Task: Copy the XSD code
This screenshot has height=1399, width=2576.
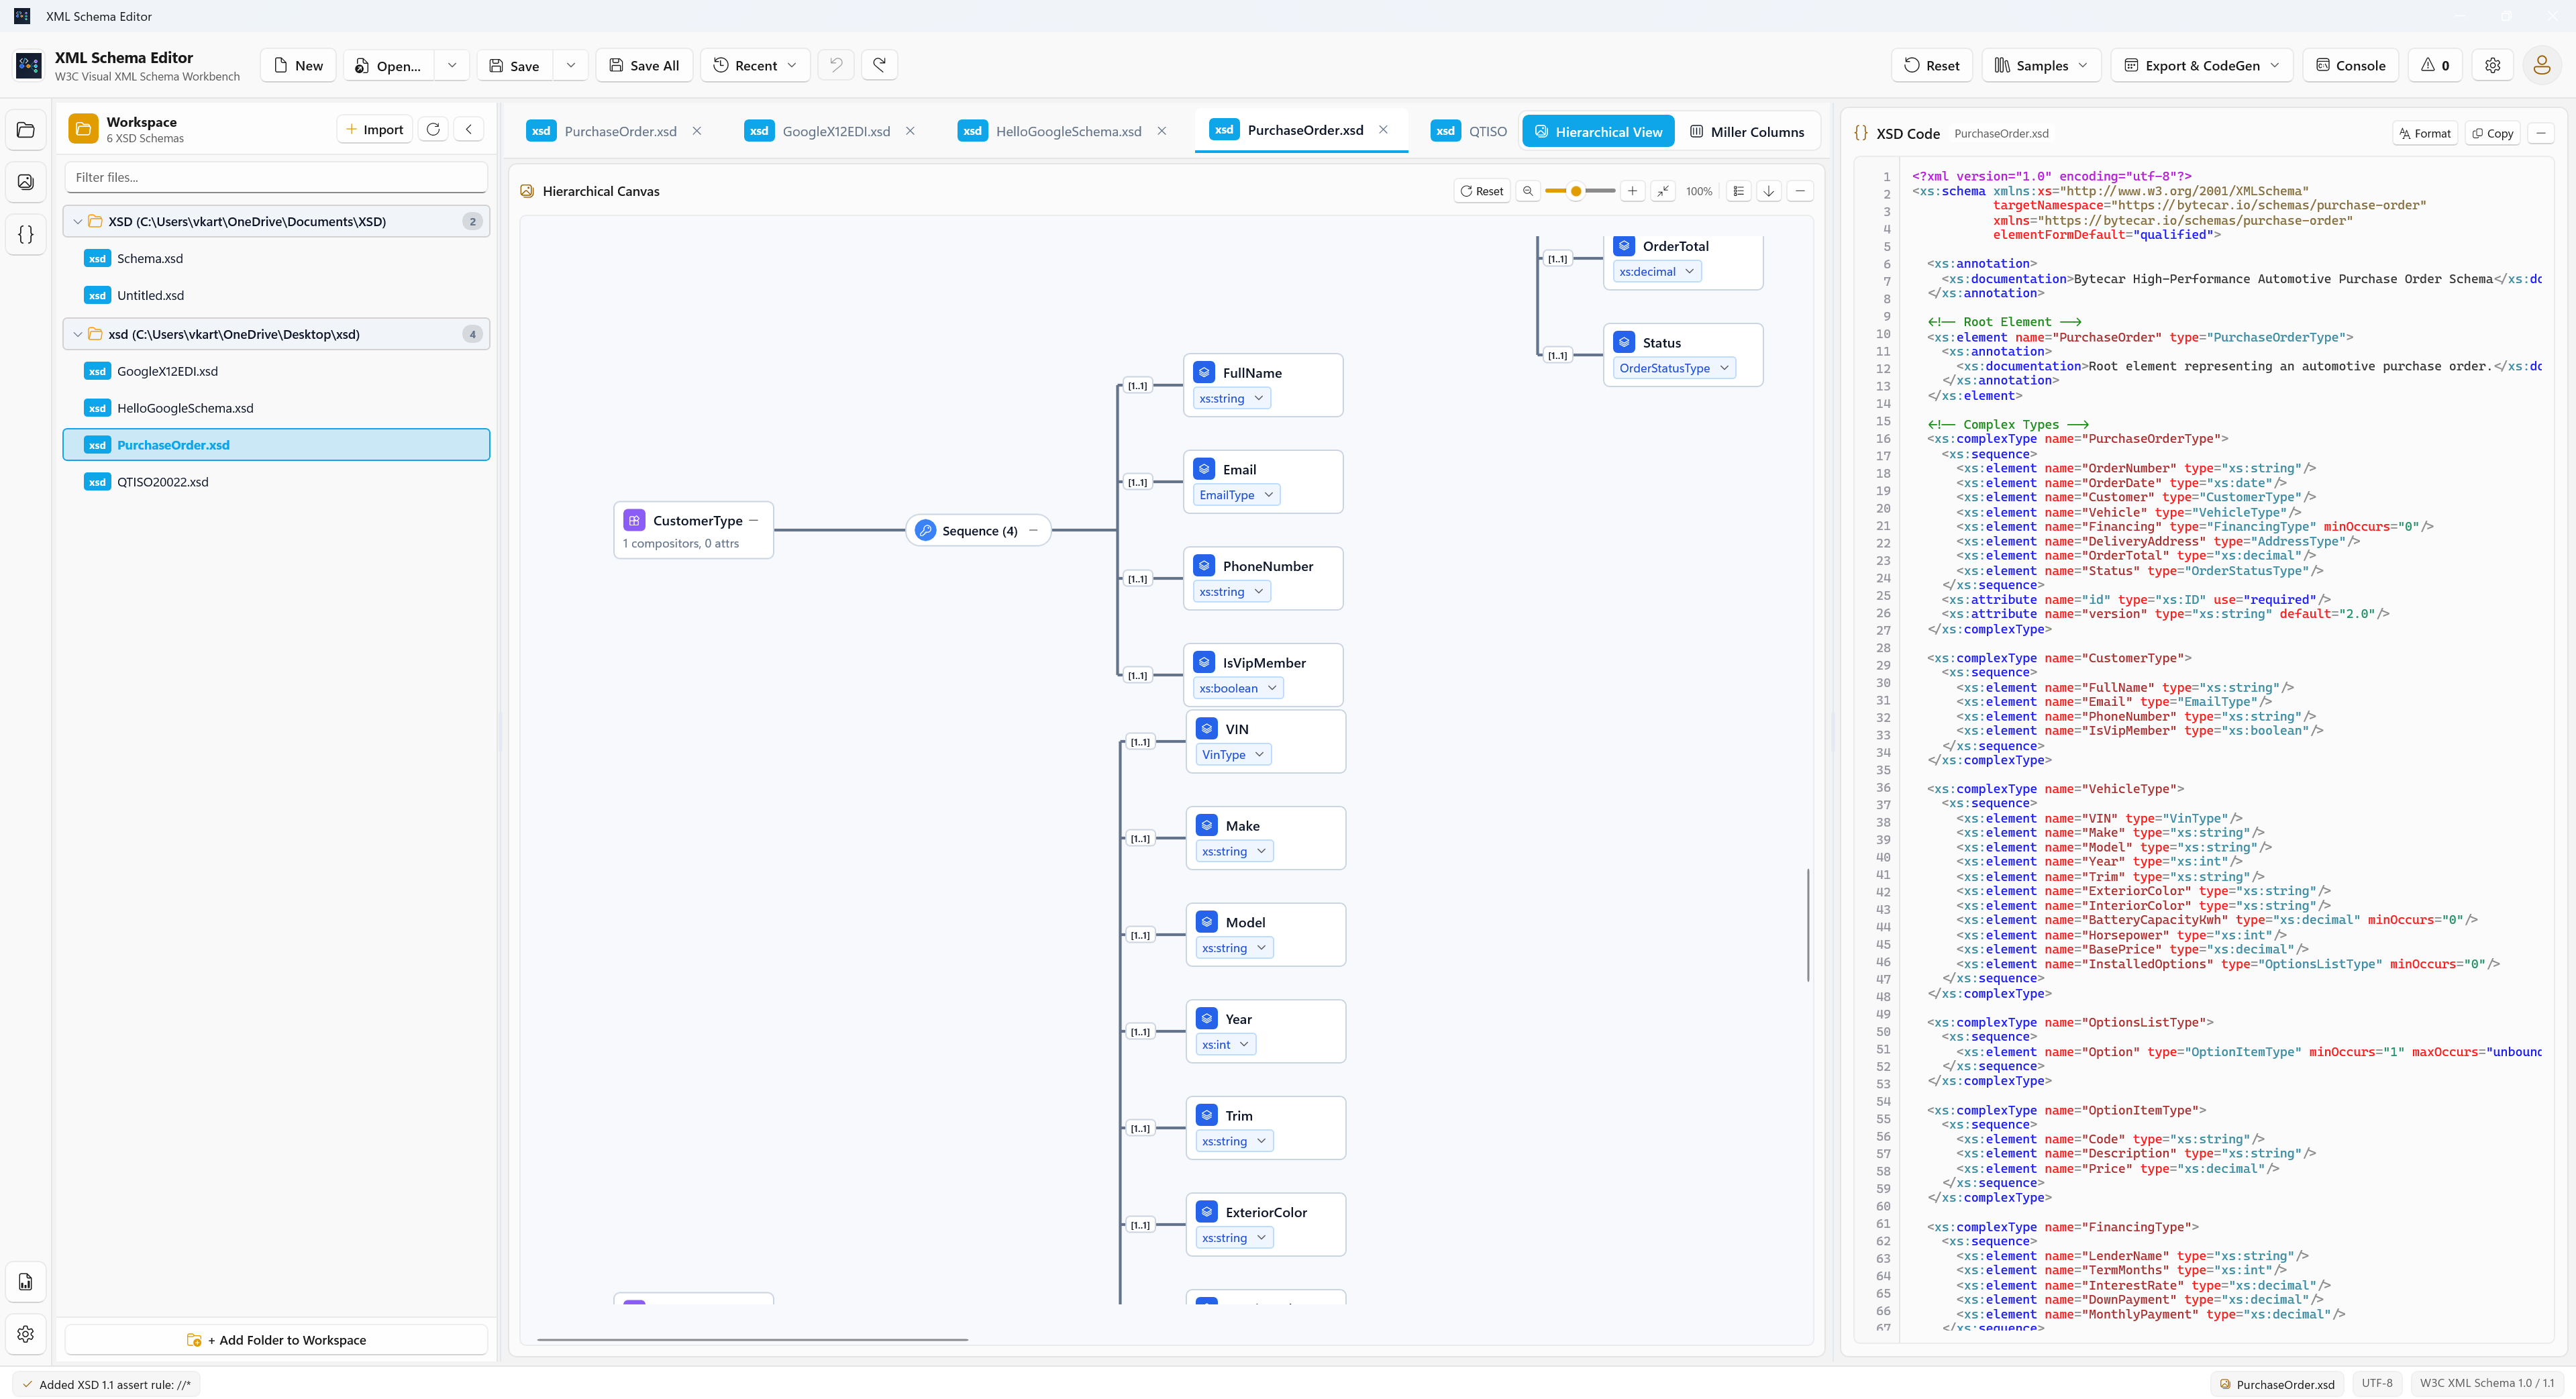Action: point(2492,133)
